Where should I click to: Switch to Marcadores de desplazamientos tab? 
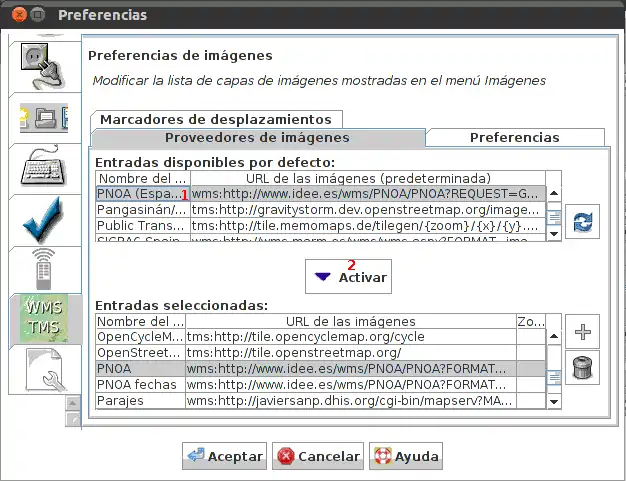click(x=215, y=119)
